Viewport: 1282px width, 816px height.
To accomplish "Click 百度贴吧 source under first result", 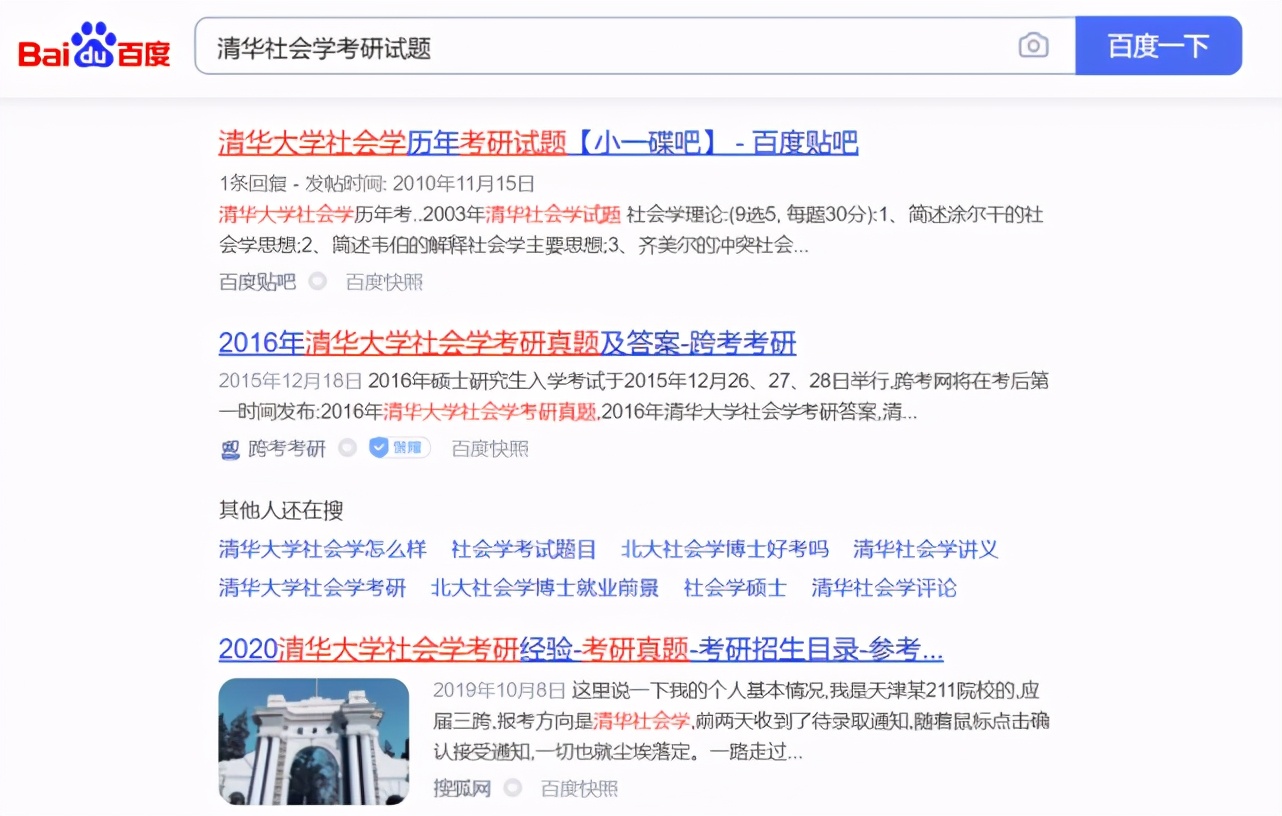I will pyautogui.click(x=257, y=282).
